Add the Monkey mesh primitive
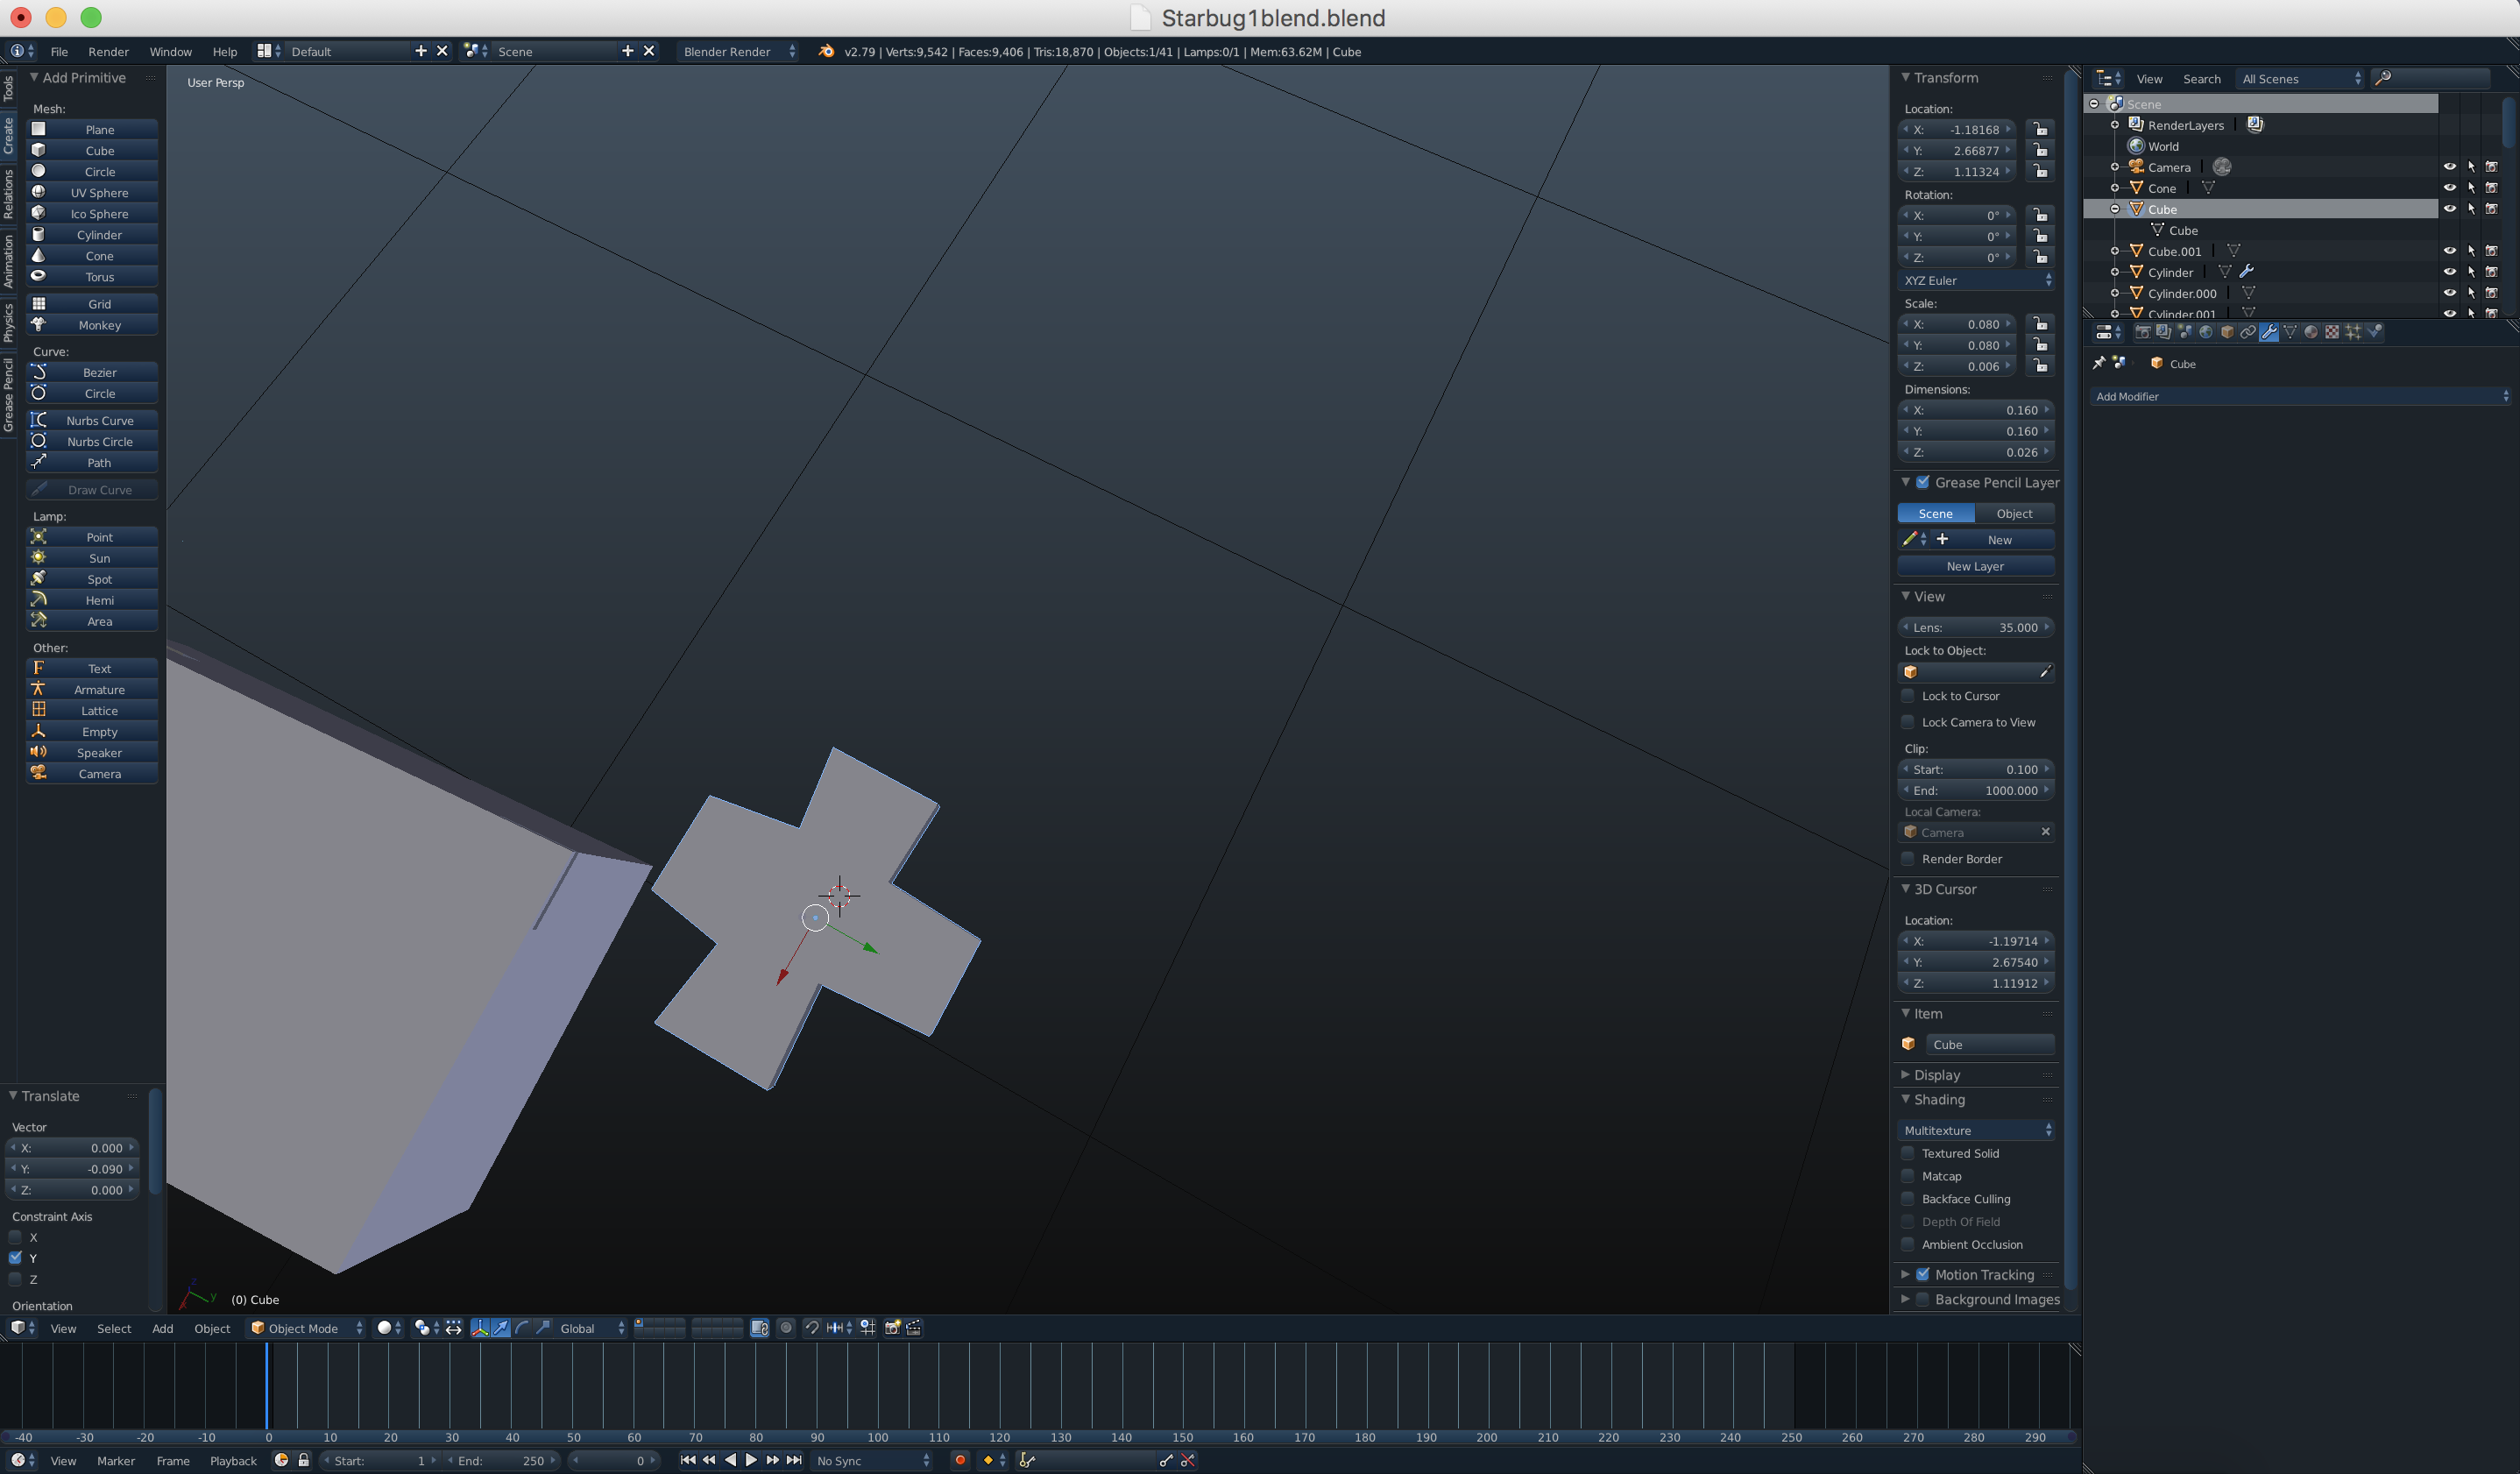2520x1474 pixels. (x=92, y=325)
